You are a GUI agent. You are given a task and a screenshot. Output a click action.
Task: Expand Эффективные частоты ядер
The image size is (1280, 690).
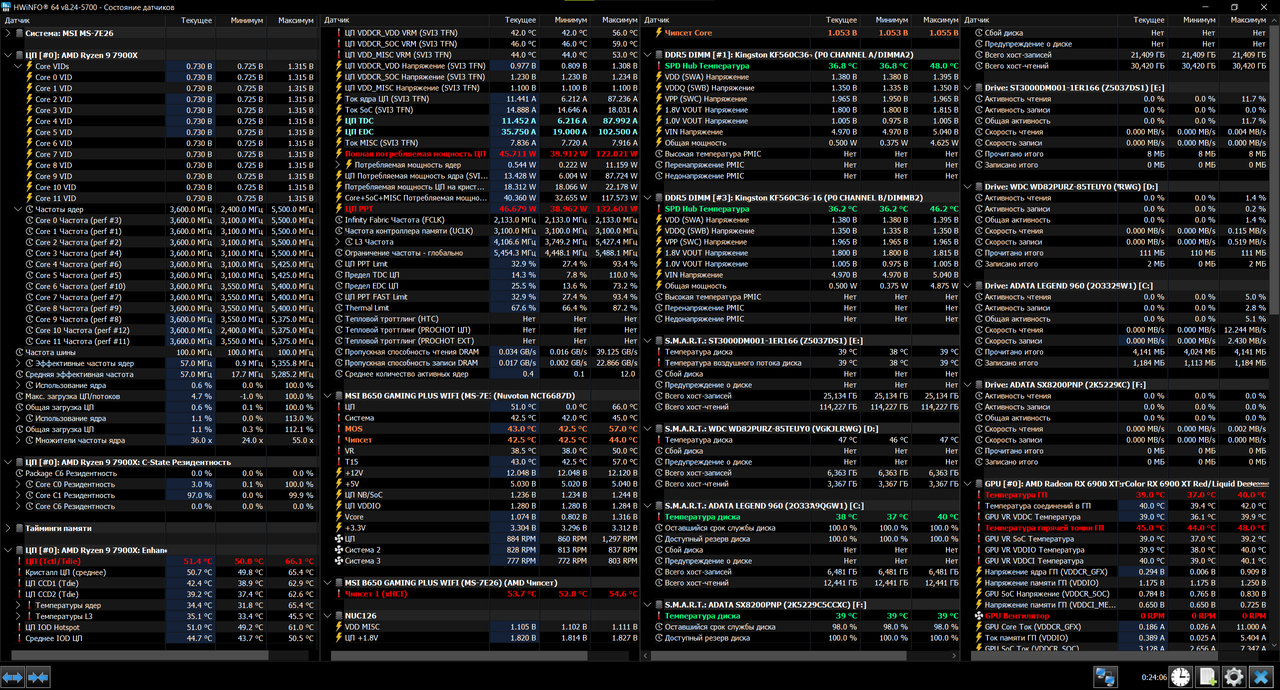(x=18, y=363)
